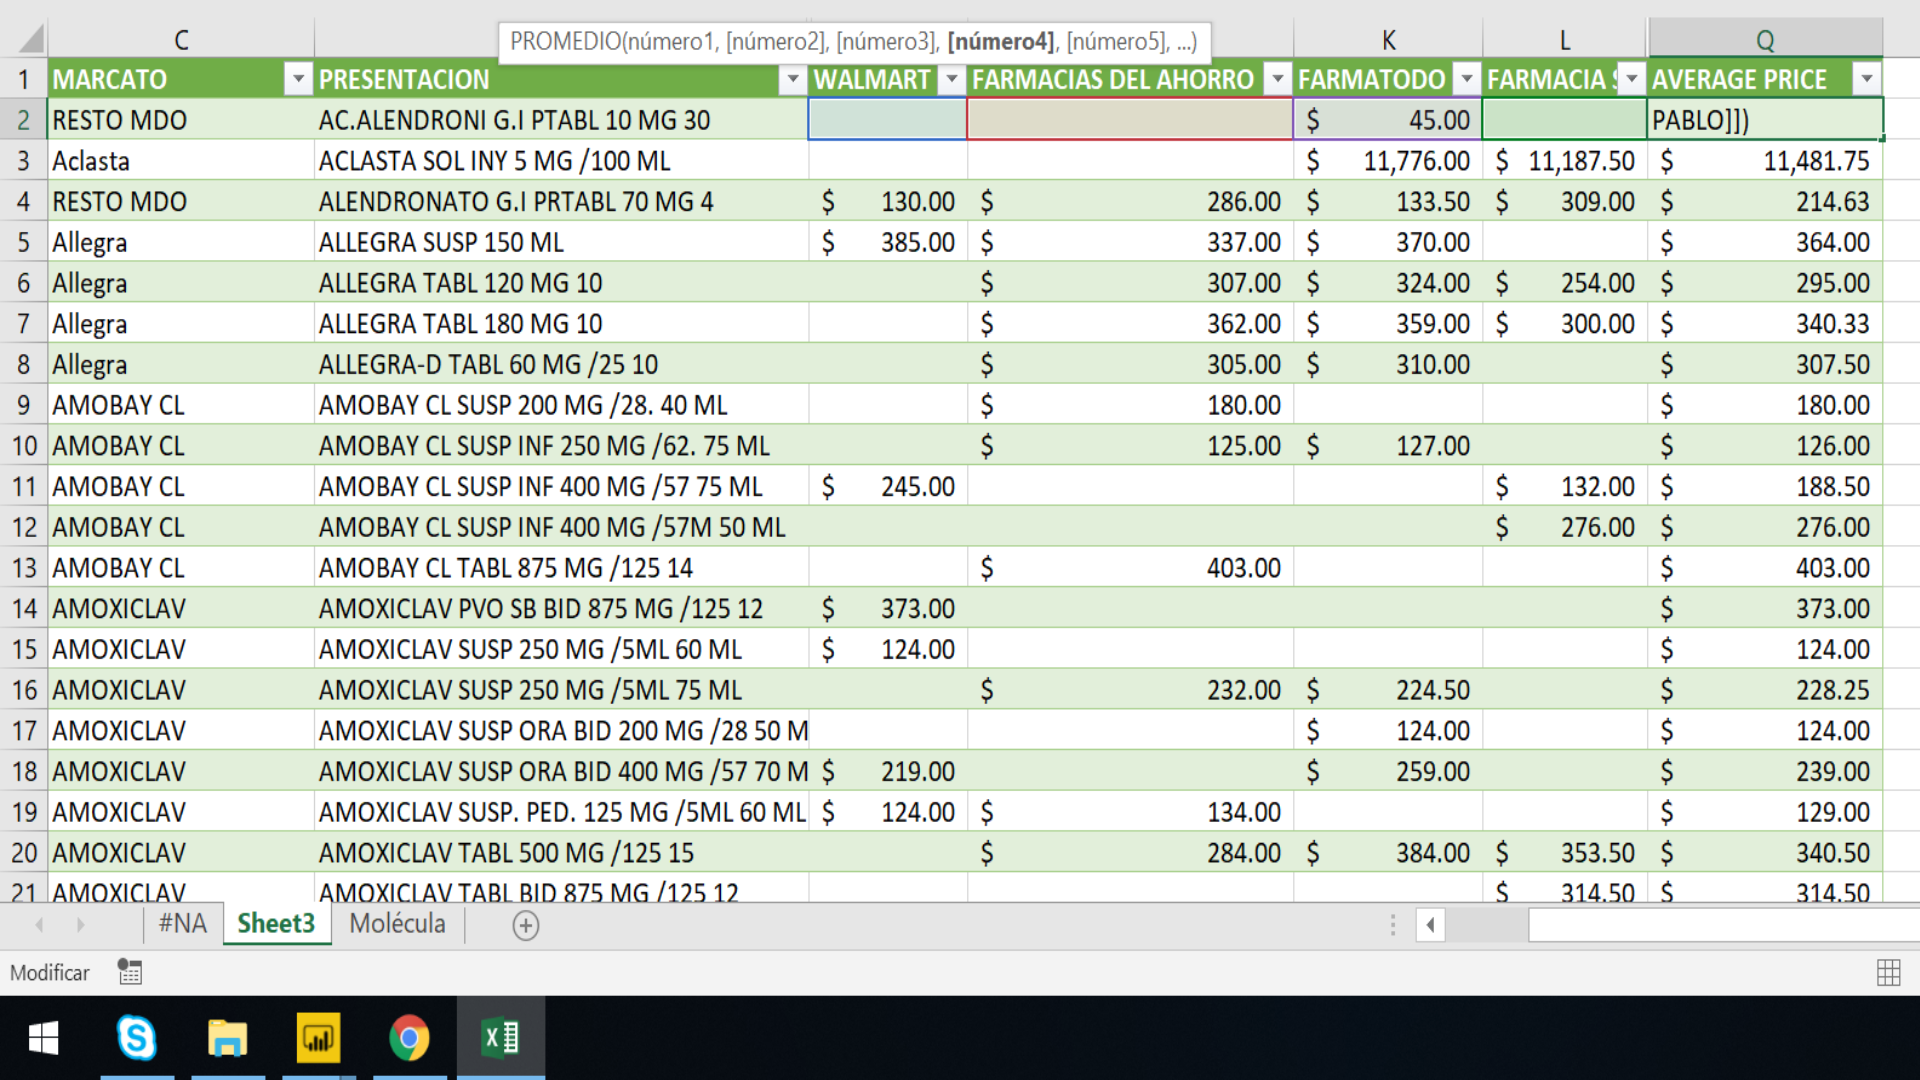The width and height of the screenshot is (1920, 1080).
Task: Open File Explorer from the taskbar
Action: point(228,1038)
